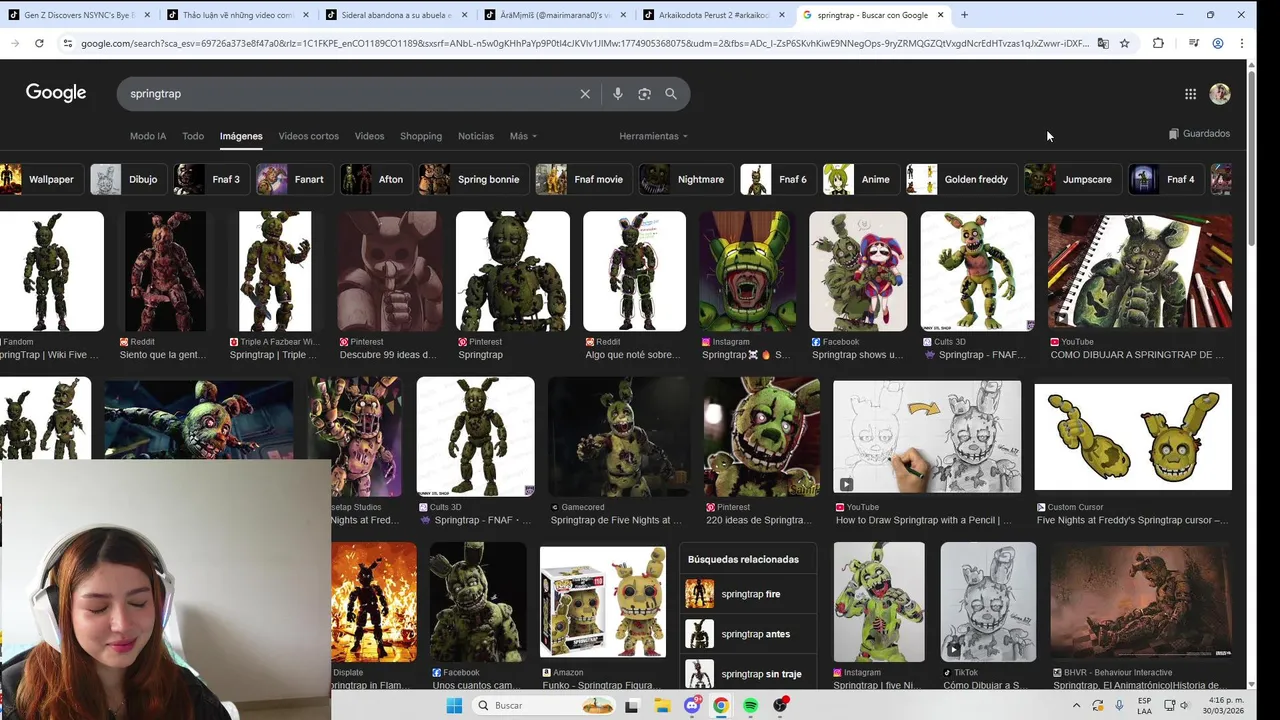Filter images by Golden freddy chip
1280x720 pixels.
[x=961, y=179]
